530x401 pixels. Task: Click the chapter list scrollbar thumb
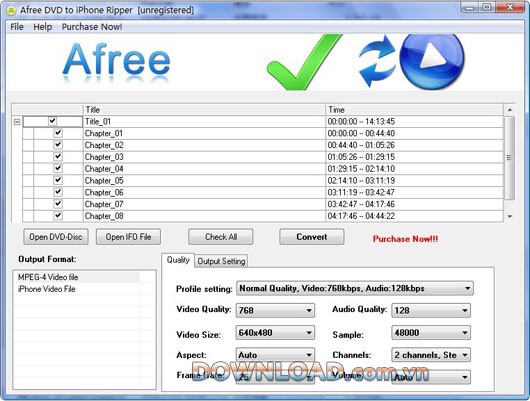pyautogui.click(x=509, y=158)
